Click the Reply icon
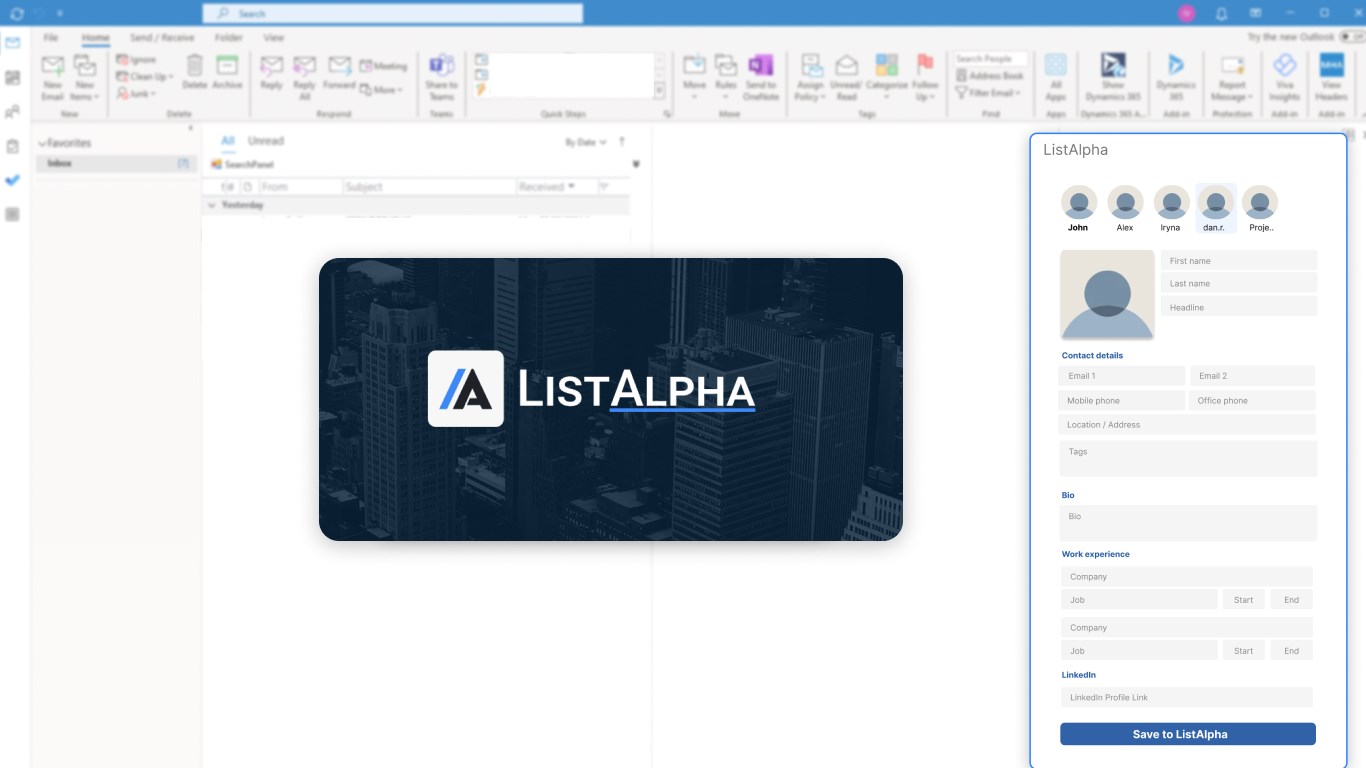This screenshot has height=768, width=1366. (271, 67)
